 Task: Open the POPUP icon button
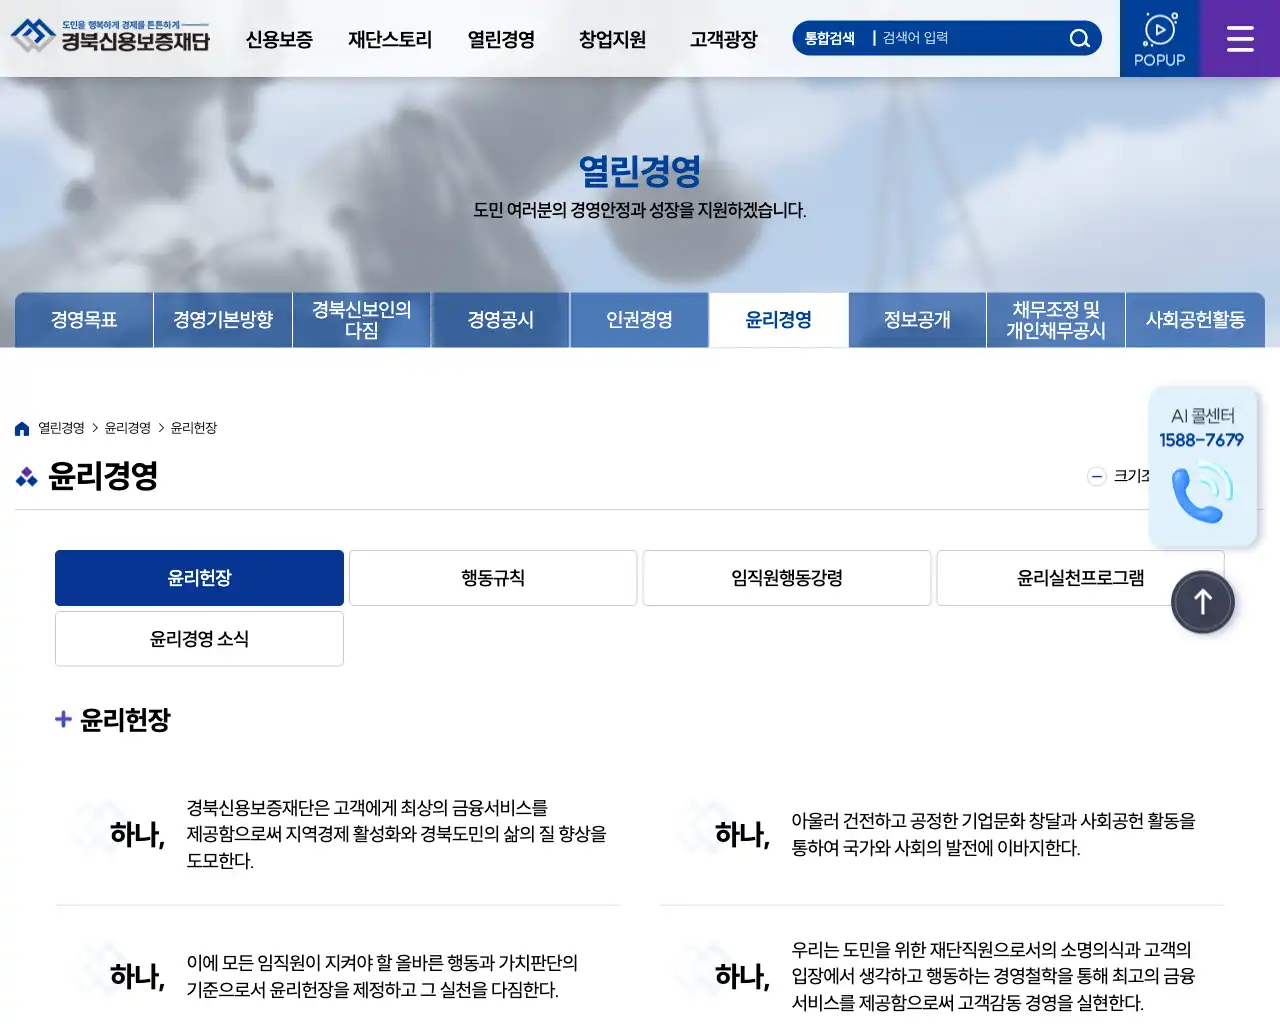[x=1160, y=39]
